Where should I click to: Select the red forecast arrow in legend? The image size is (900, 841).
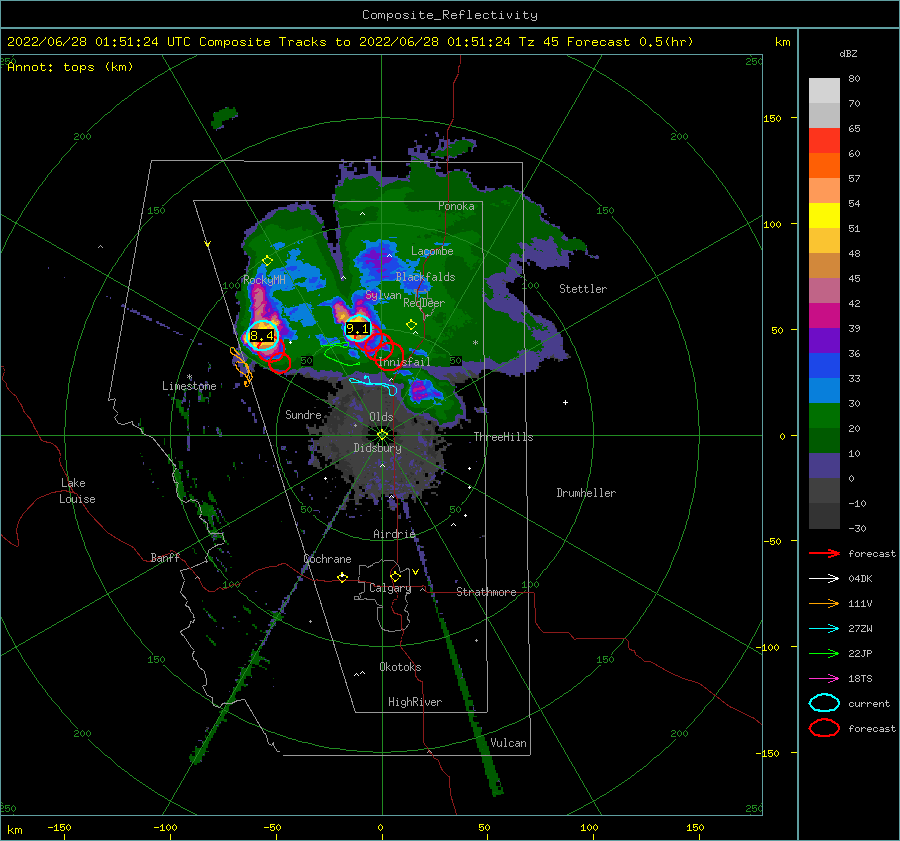point(824,553)
